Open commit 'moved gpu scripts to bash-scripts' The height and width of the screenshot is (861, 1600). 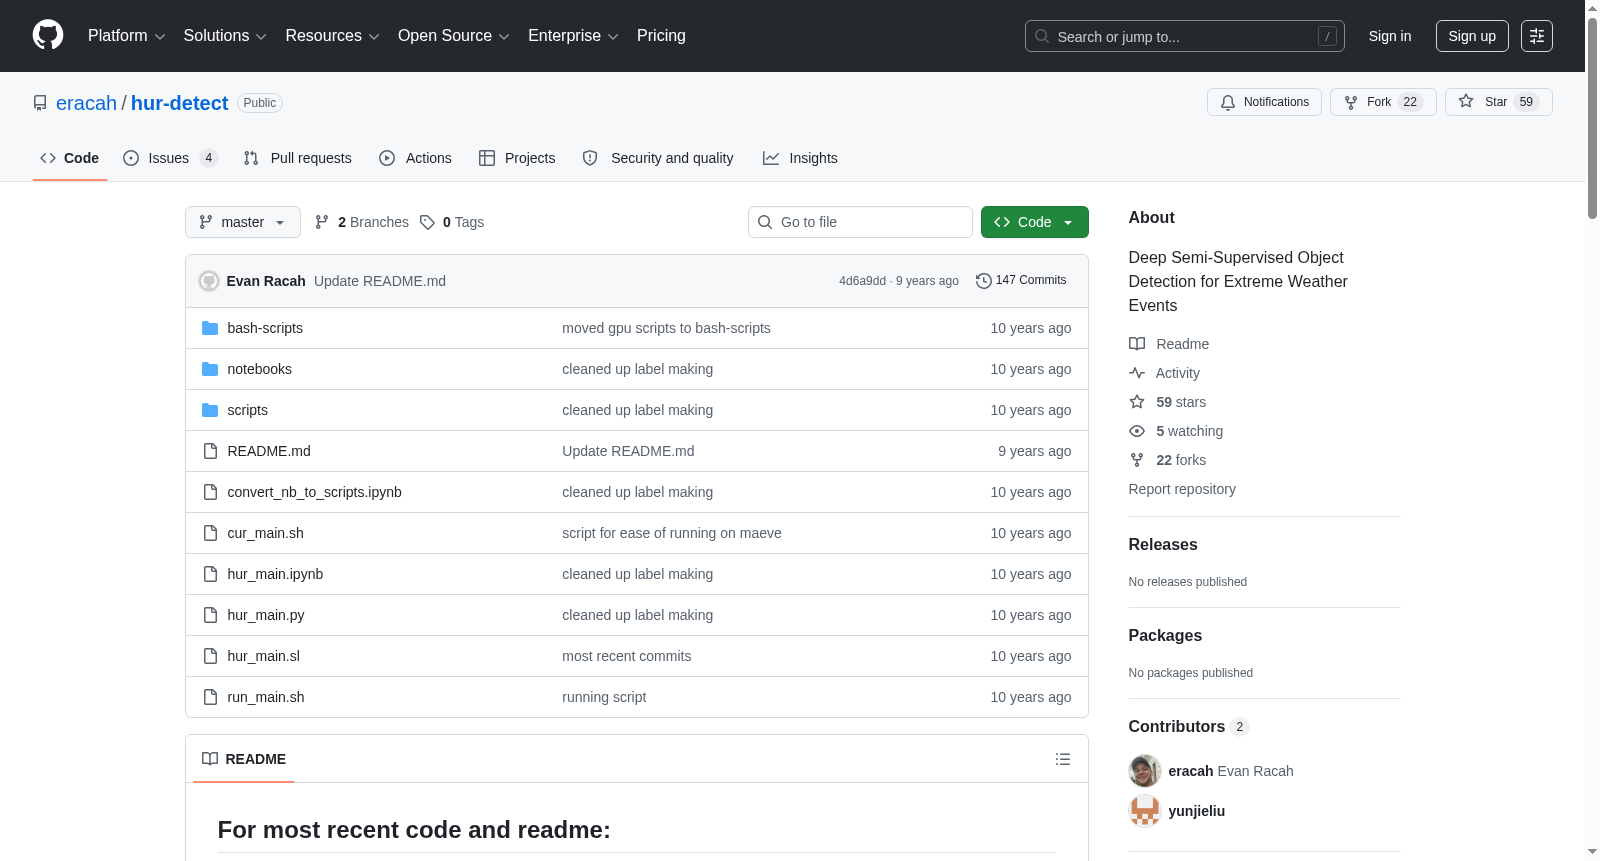[x=666, y=328]
